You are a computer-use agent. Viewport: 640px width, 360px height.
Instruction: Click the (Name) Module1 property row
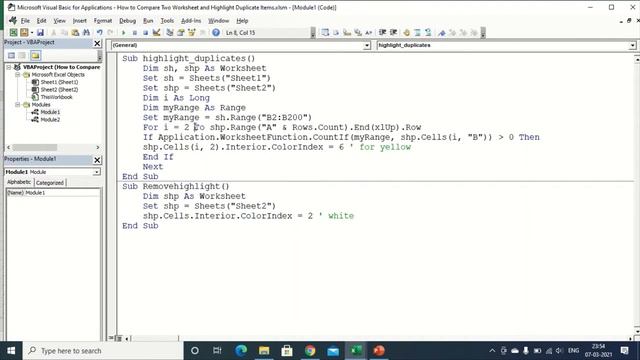pyautogui.click(x=53, y=193)
